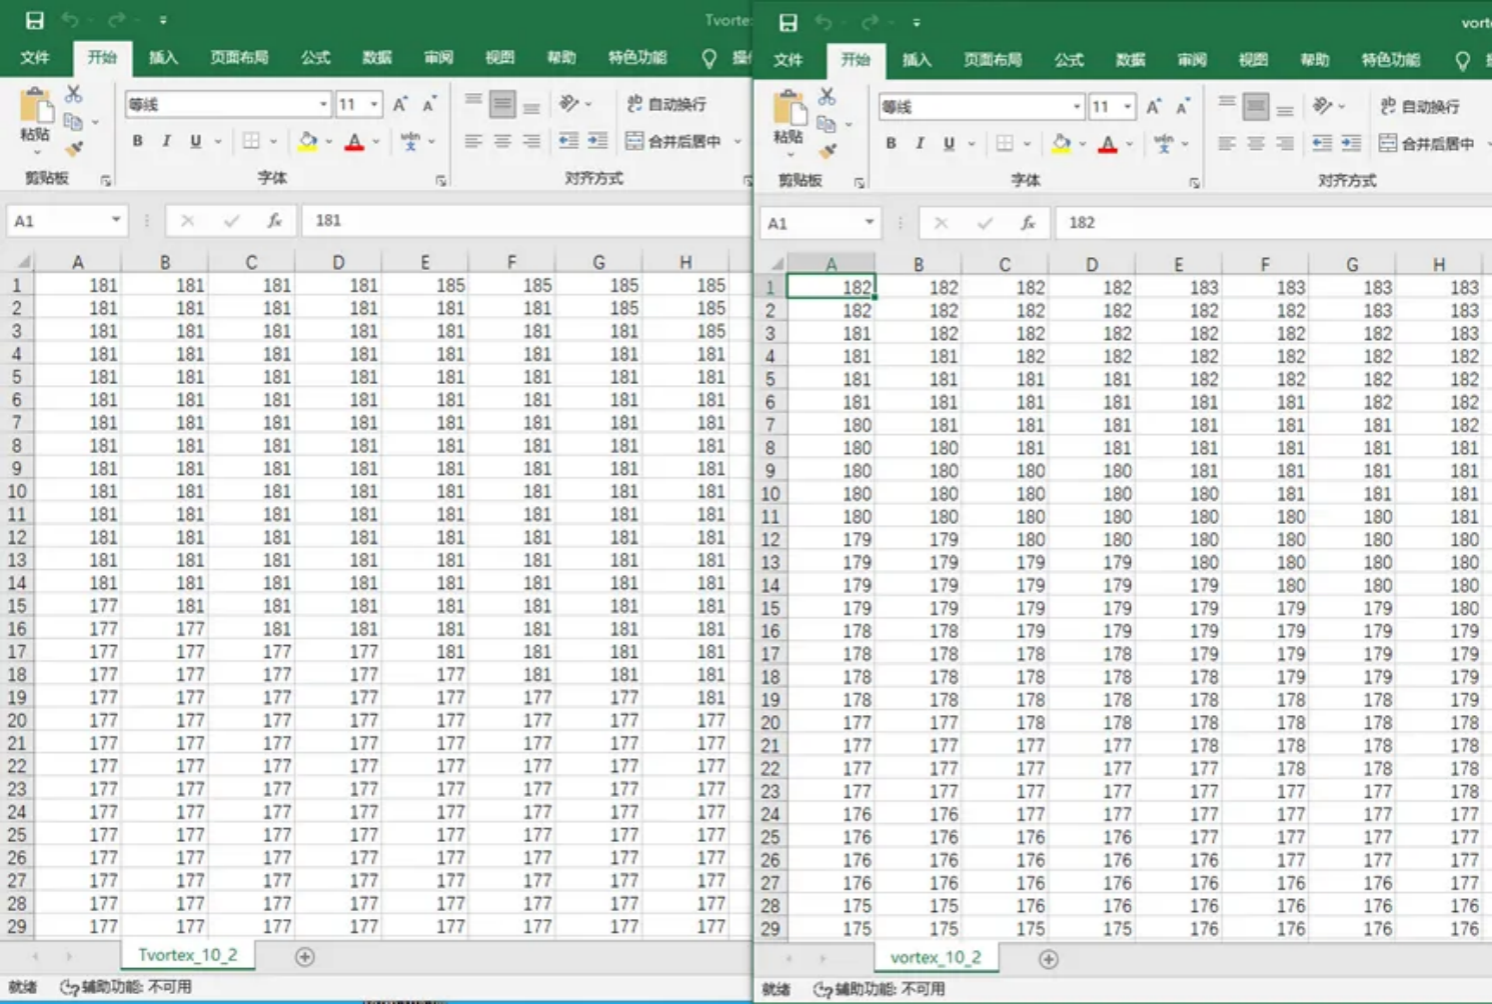Screen dimensions: 1492x1004
Task: Open Insert Function dialog in right window
Action: [1027, 223]
